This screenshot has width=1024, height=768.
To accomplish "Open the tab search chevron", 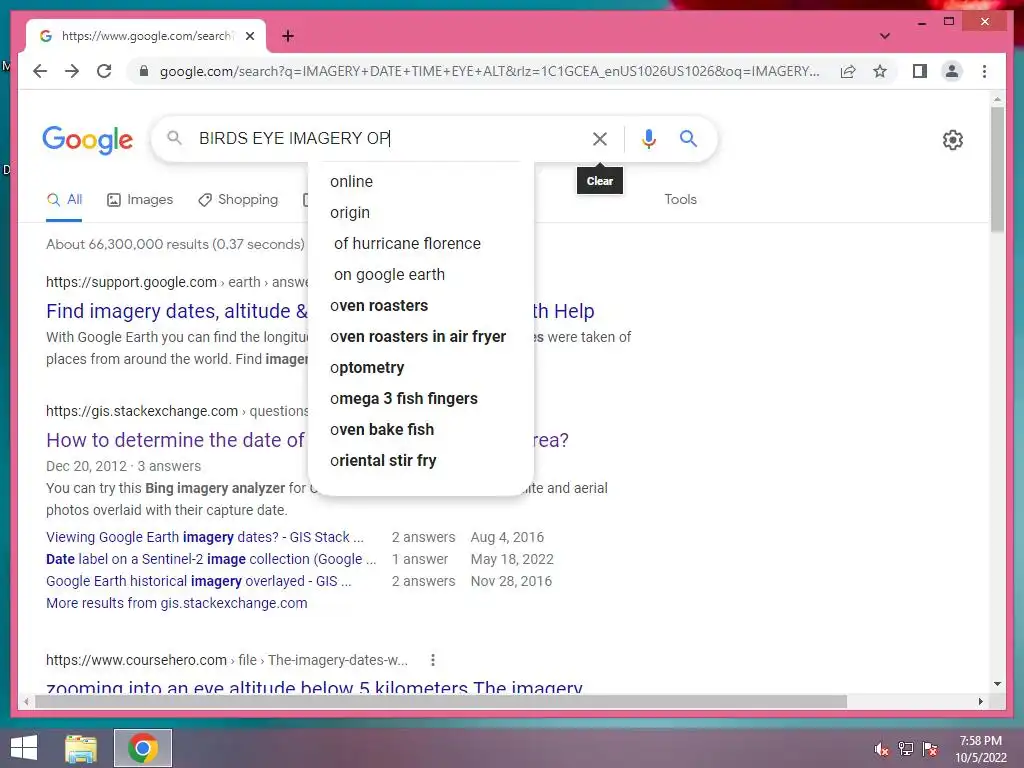I will click(x=885, y=36).
